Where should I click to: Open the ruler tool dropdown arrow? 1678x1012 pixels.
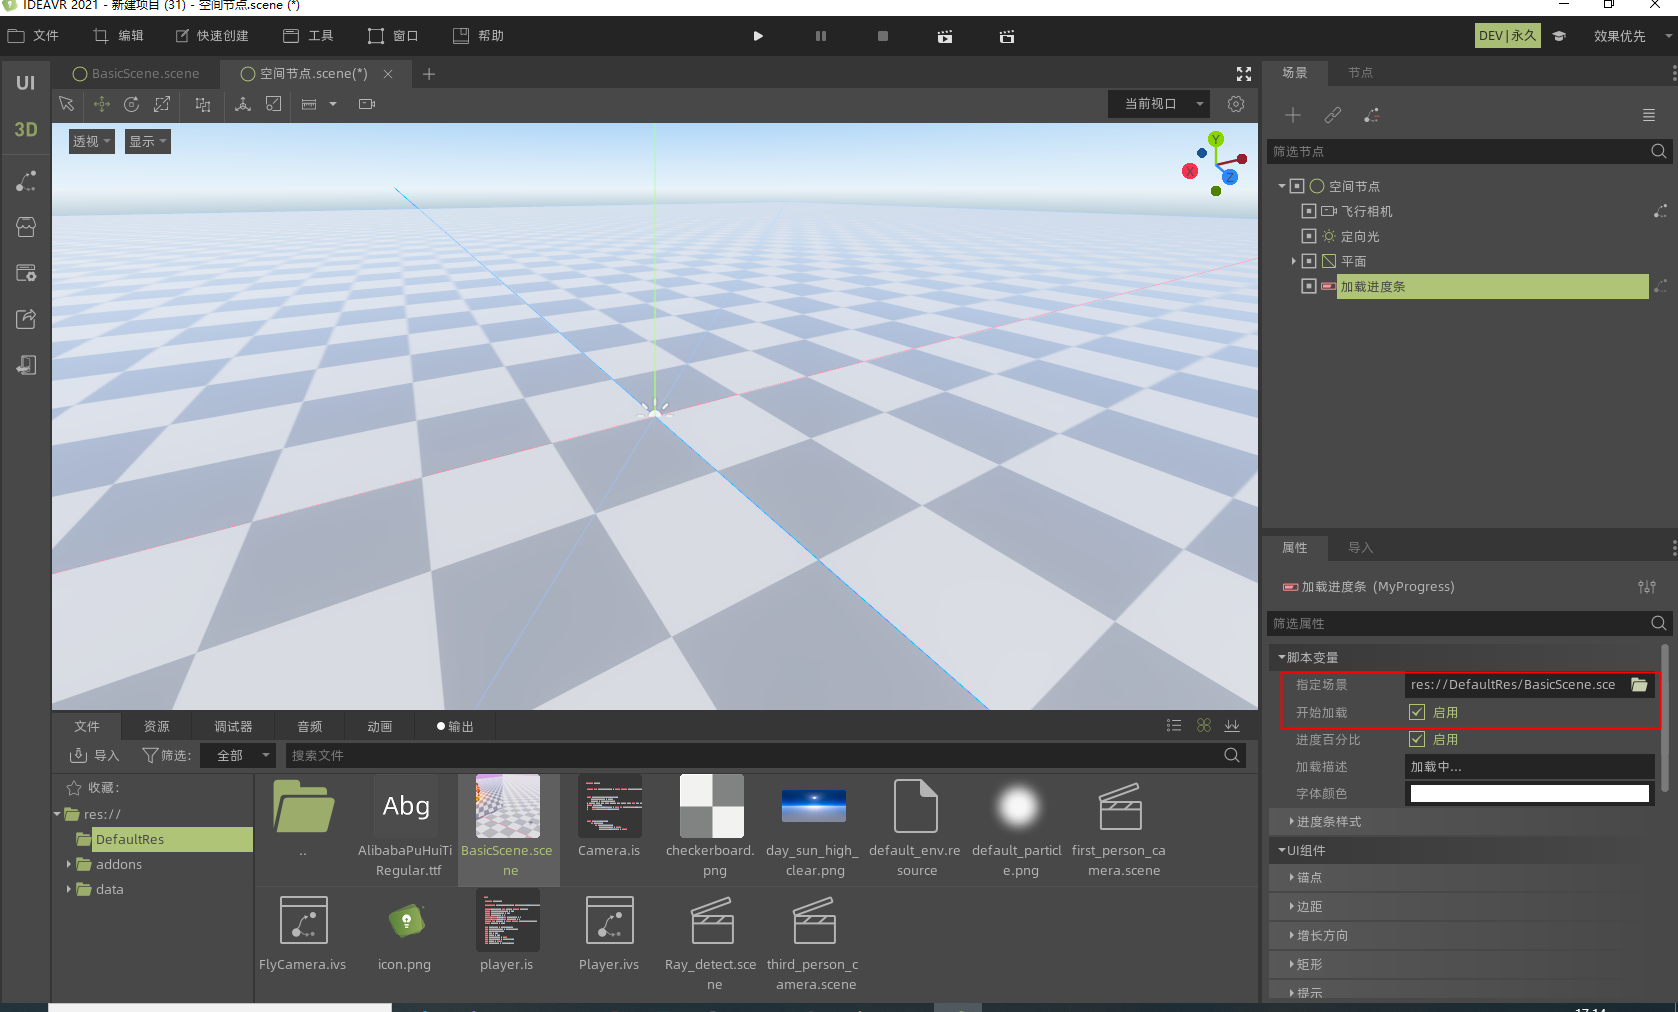[333, 104]
